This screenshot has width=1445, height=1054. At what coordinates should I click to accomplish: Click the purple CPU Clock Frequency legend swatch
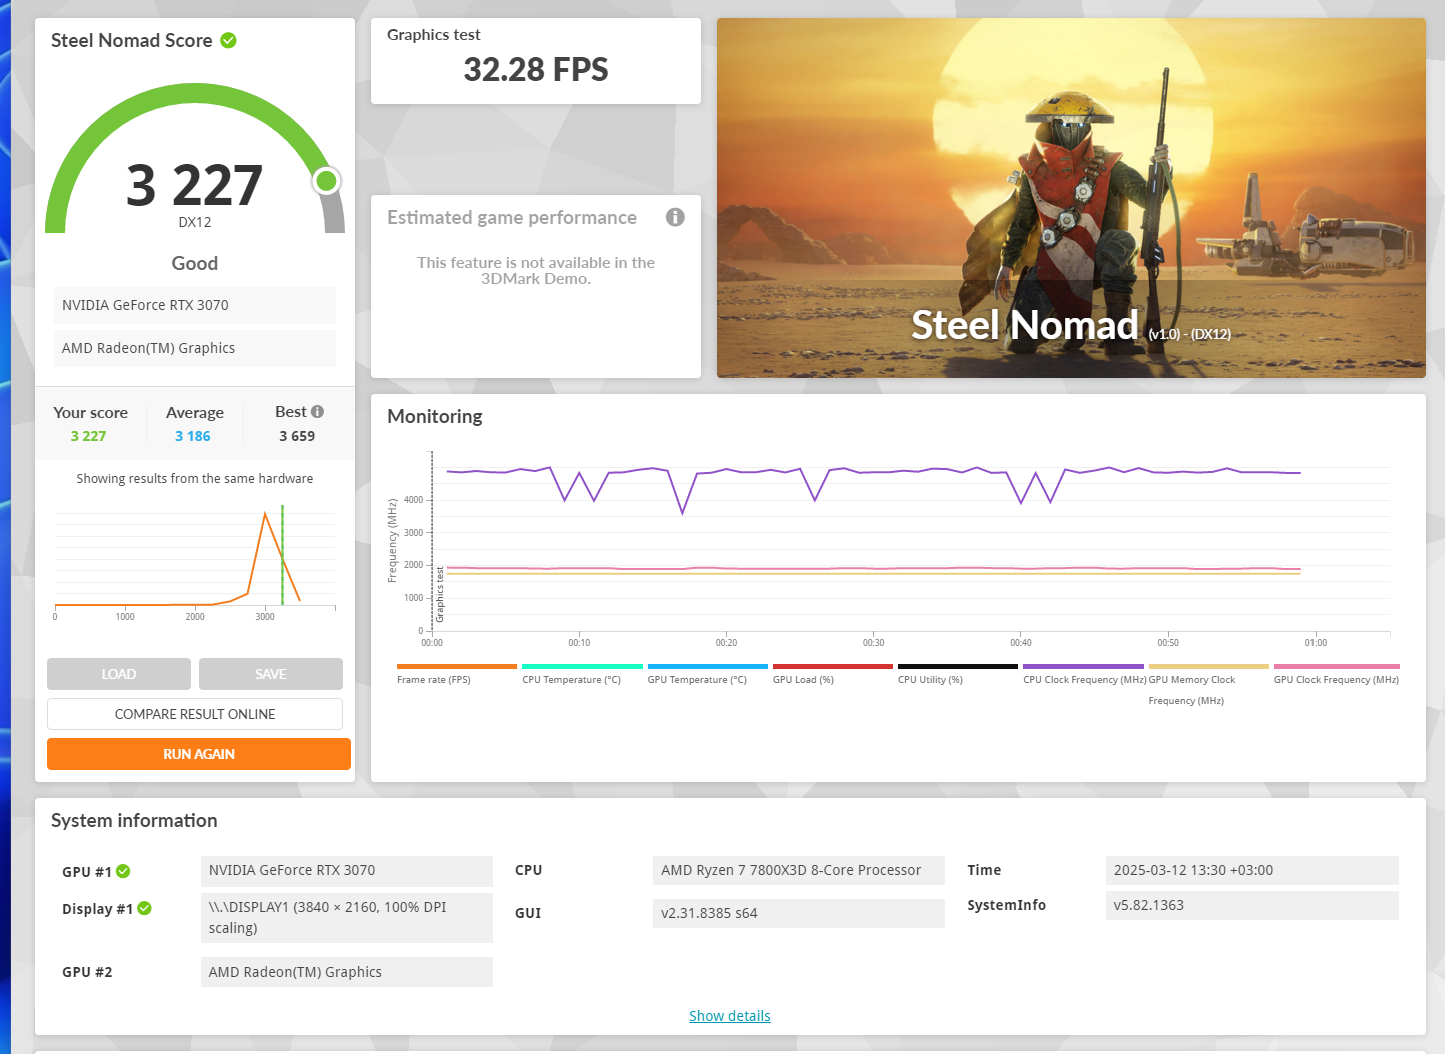point(1083,666)
